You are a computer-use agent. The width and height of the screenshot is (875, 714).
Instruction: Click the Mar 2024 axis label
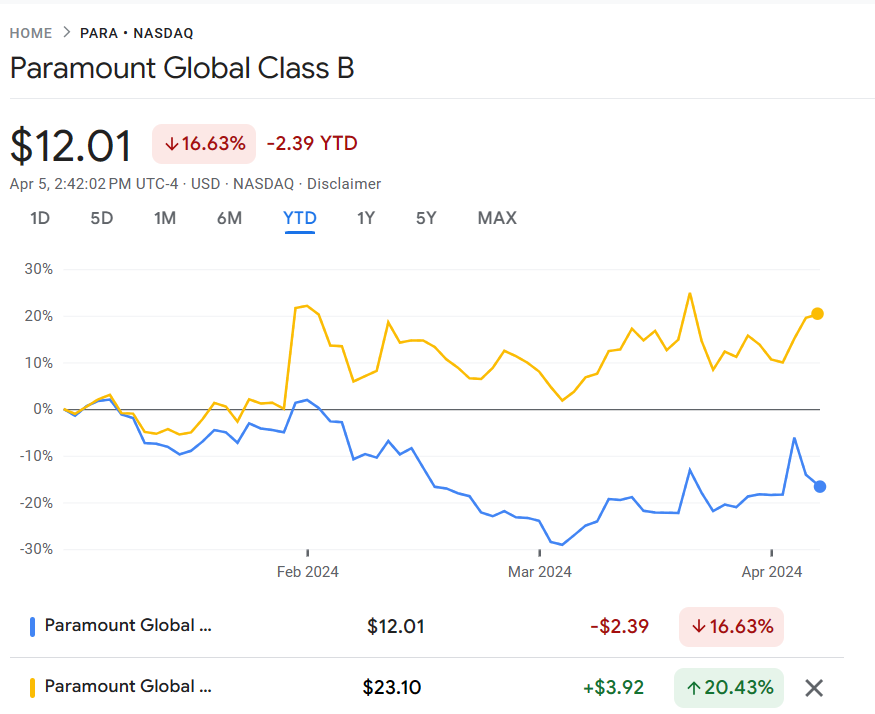[x=540, y=572]
